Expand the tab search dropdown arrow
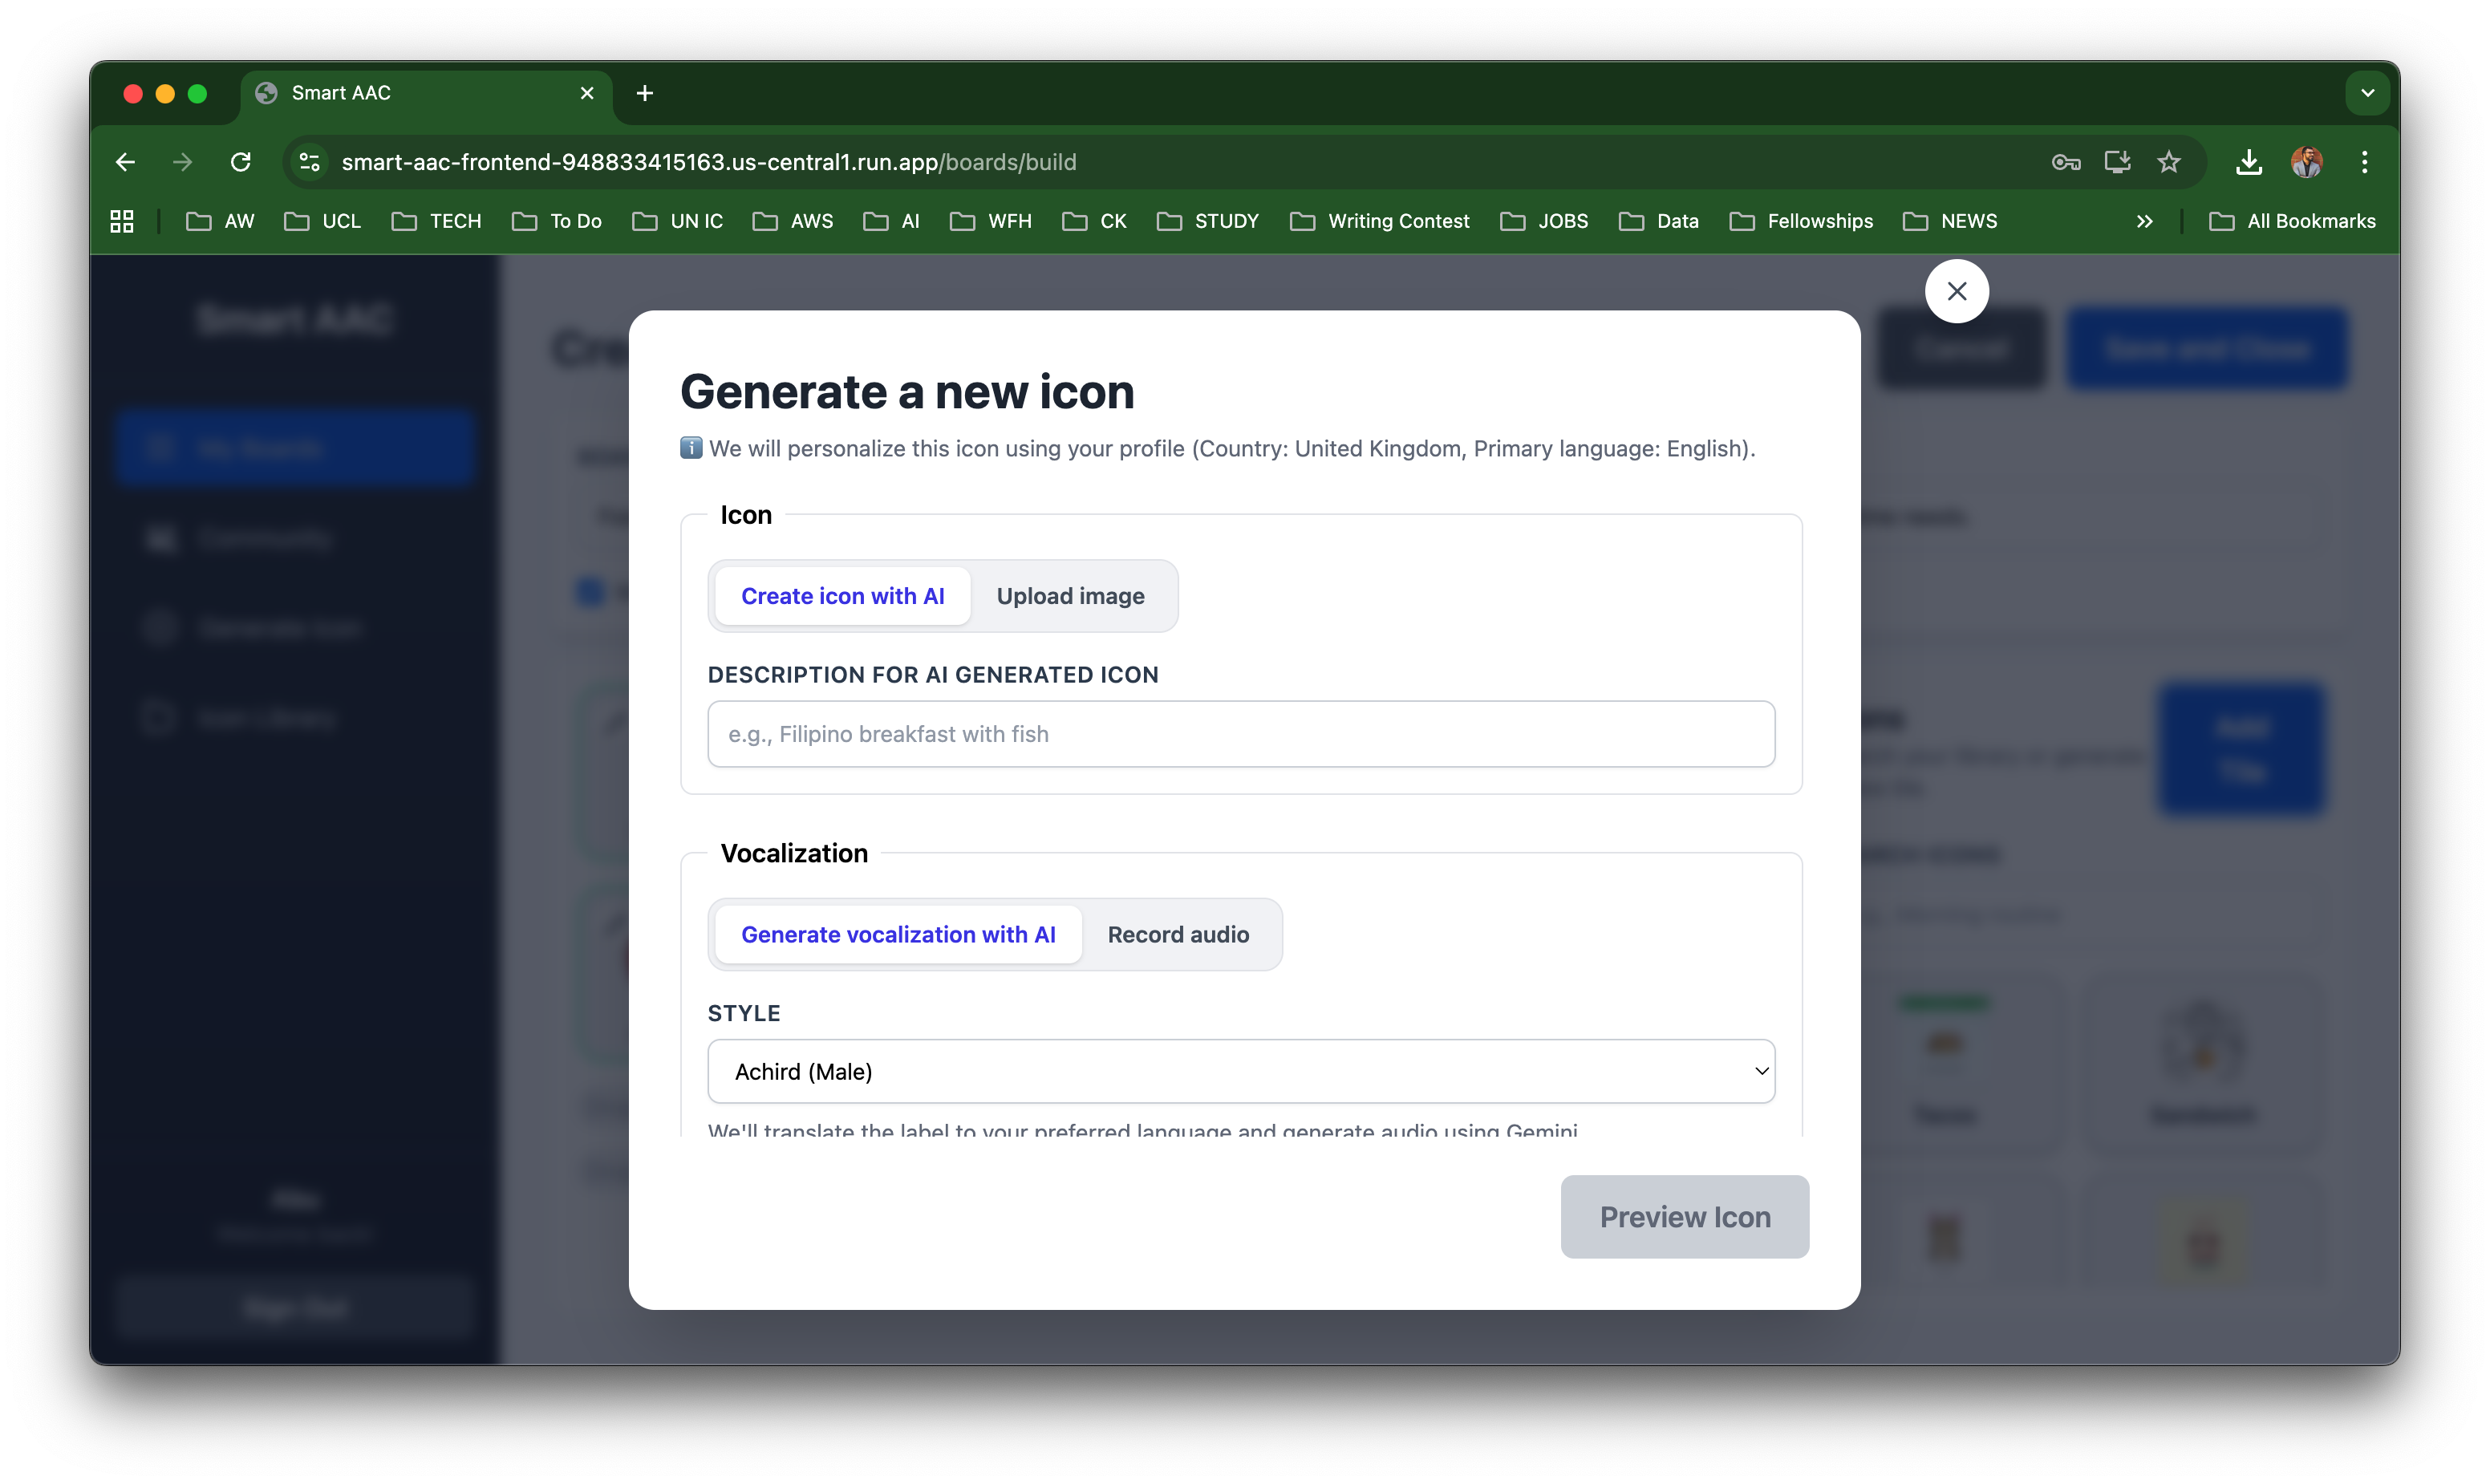 coord(2367,93)
